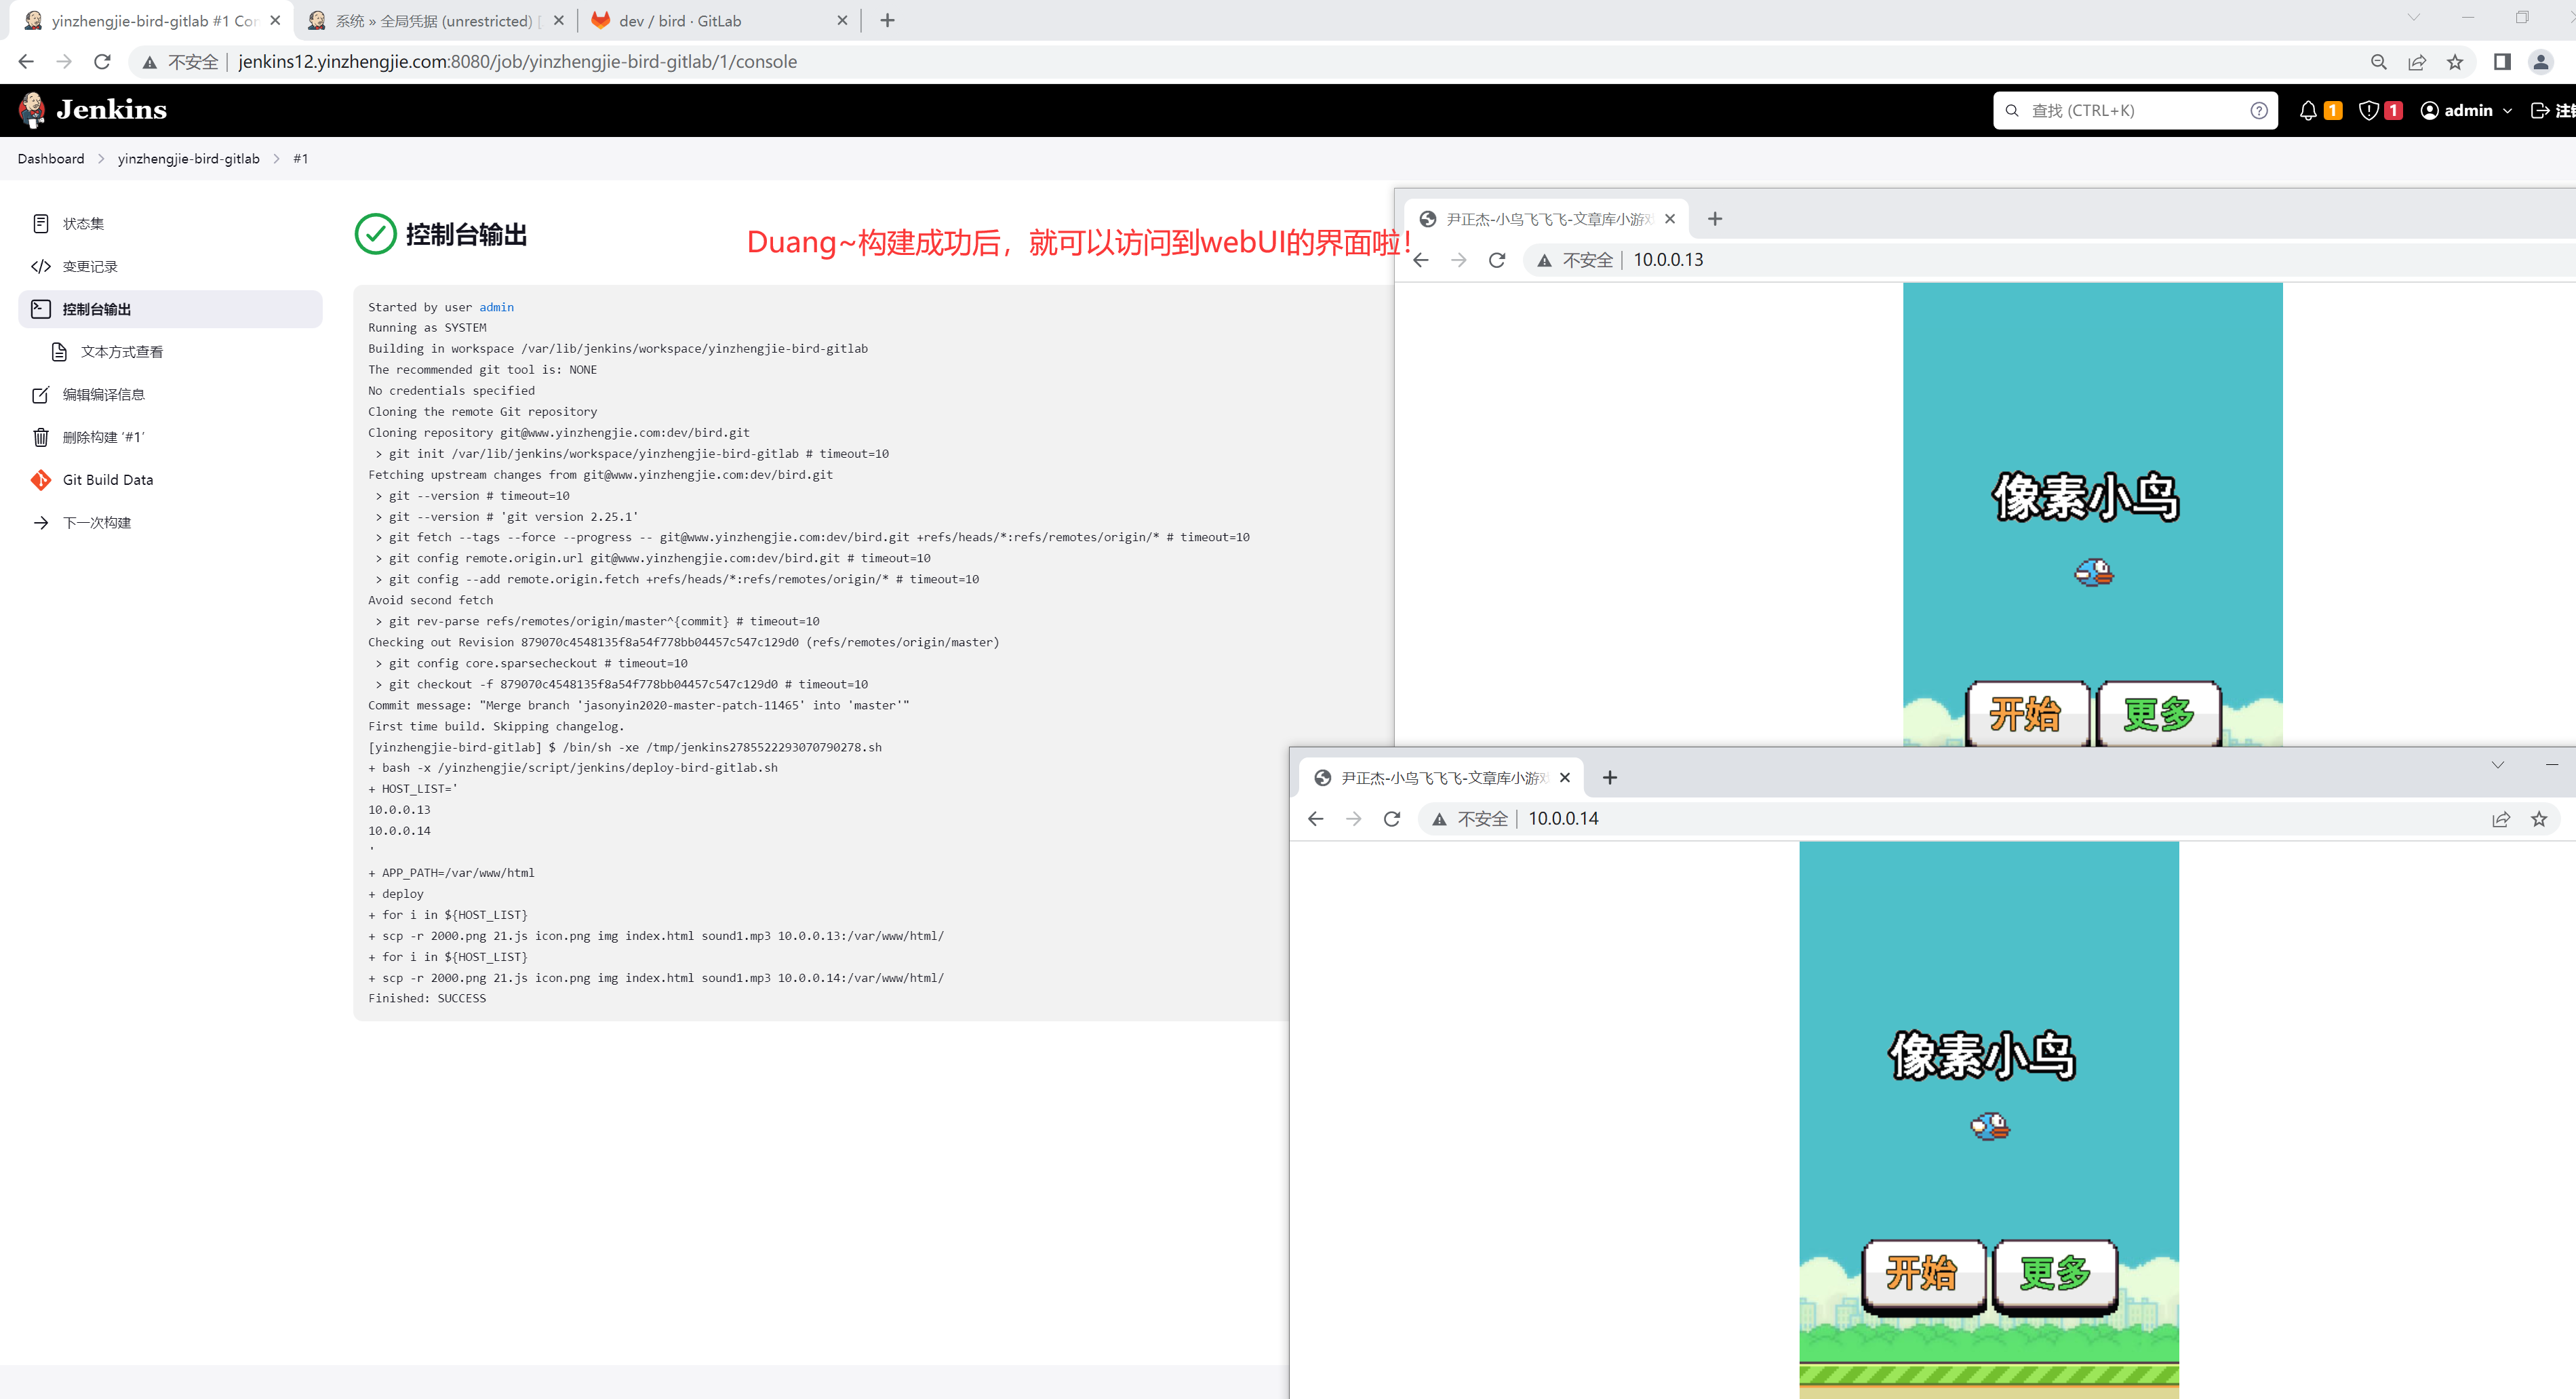Reload the 10.0.0.14 browser page

click(x=1391, y=819)
